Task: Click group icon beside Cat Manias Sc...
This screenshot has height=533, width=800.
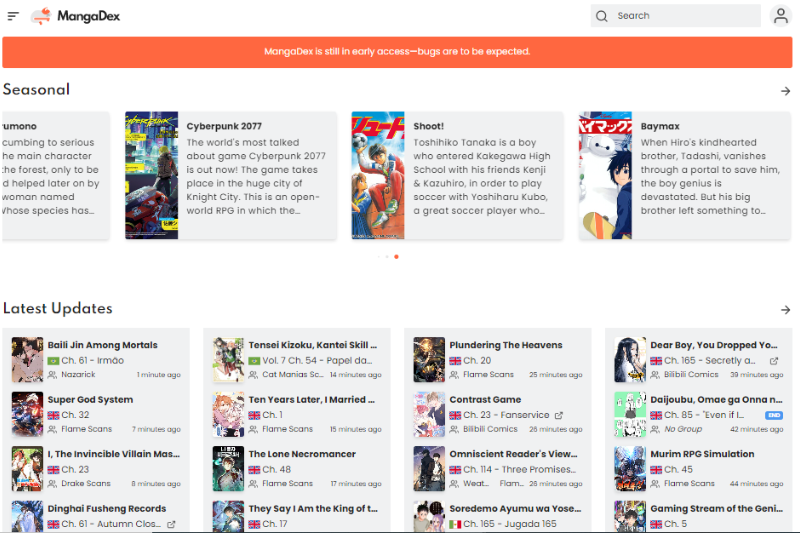Action: click(253, 375)
